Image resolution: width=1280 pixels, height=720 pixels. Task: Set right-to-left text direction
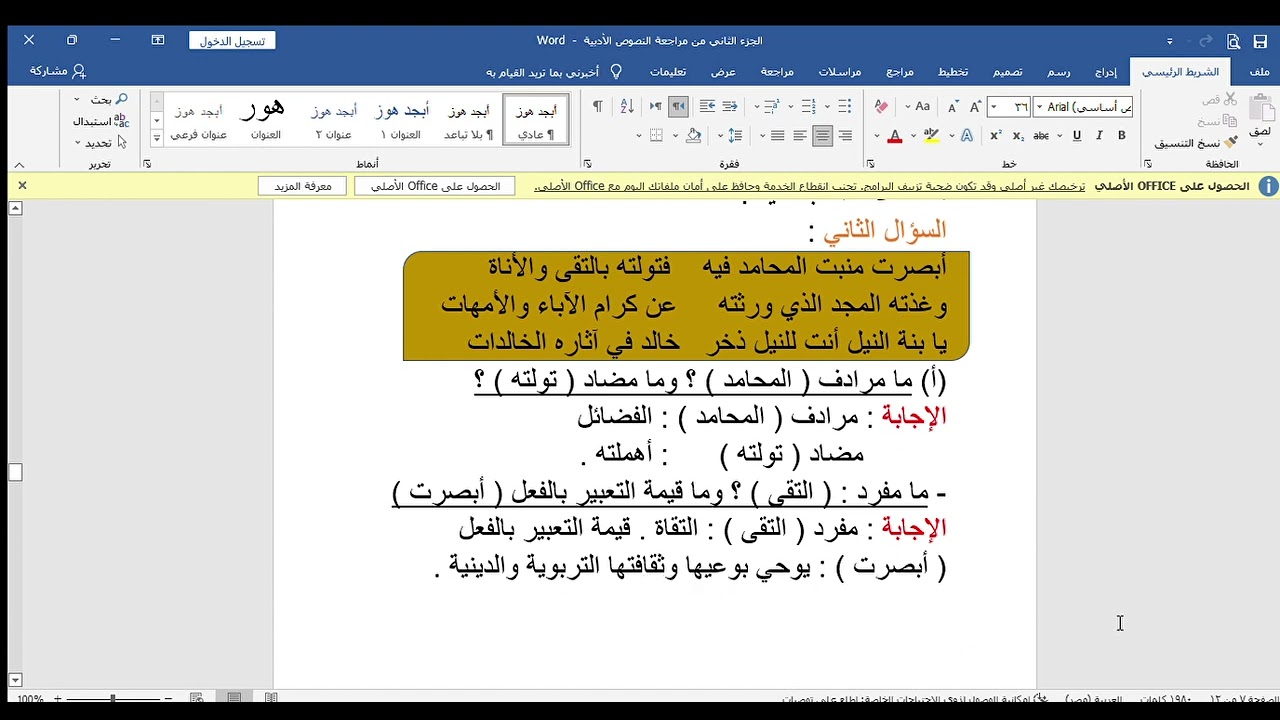(678, 106)
